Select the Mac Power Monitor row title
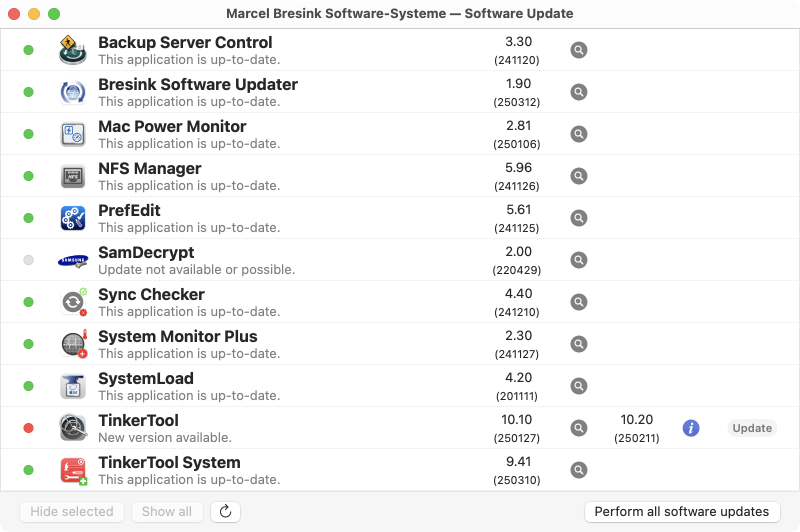800x532 pixels. (x=172, y=126)
